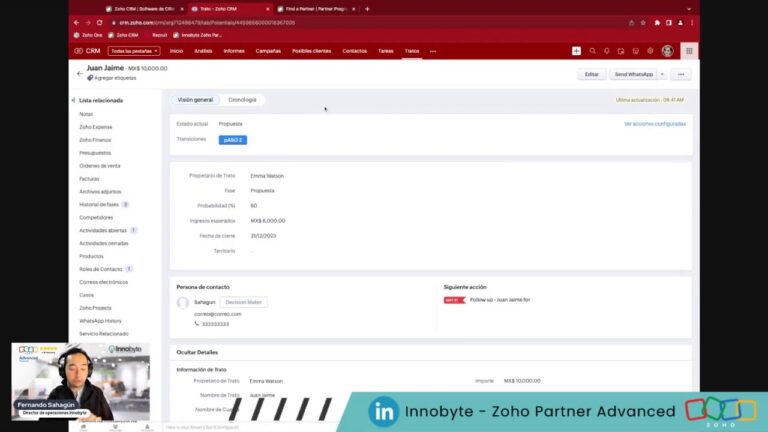Open Todas las pestañas dropdown
This screenshot has width=768, height=432.
click(134, 51)
